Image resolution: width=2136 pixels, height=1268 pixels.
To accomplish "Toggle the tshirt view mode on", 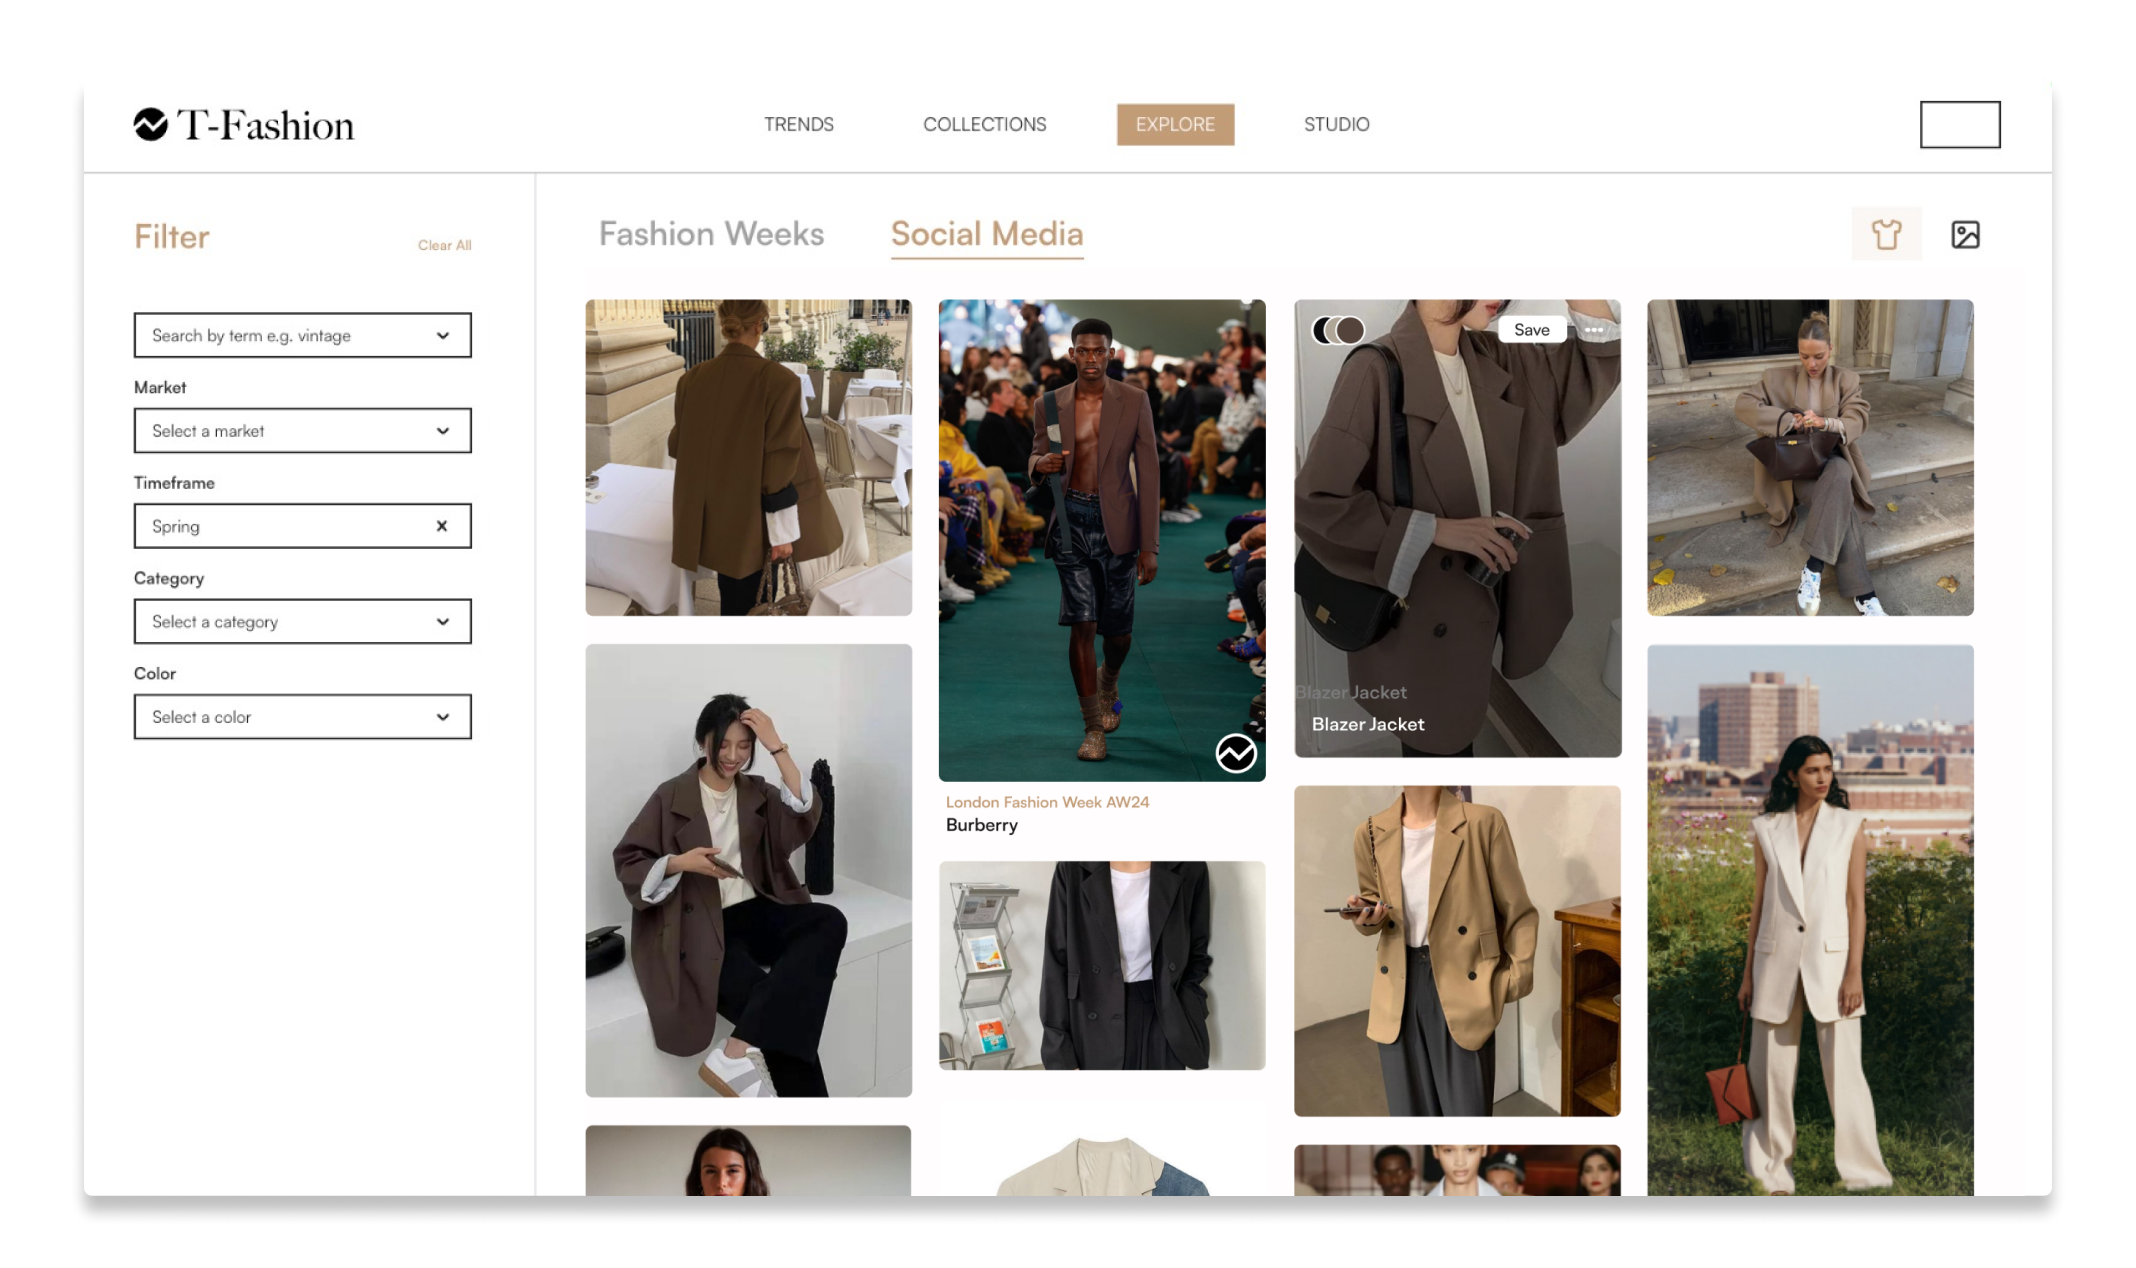I will click(x=1886, y=234).
